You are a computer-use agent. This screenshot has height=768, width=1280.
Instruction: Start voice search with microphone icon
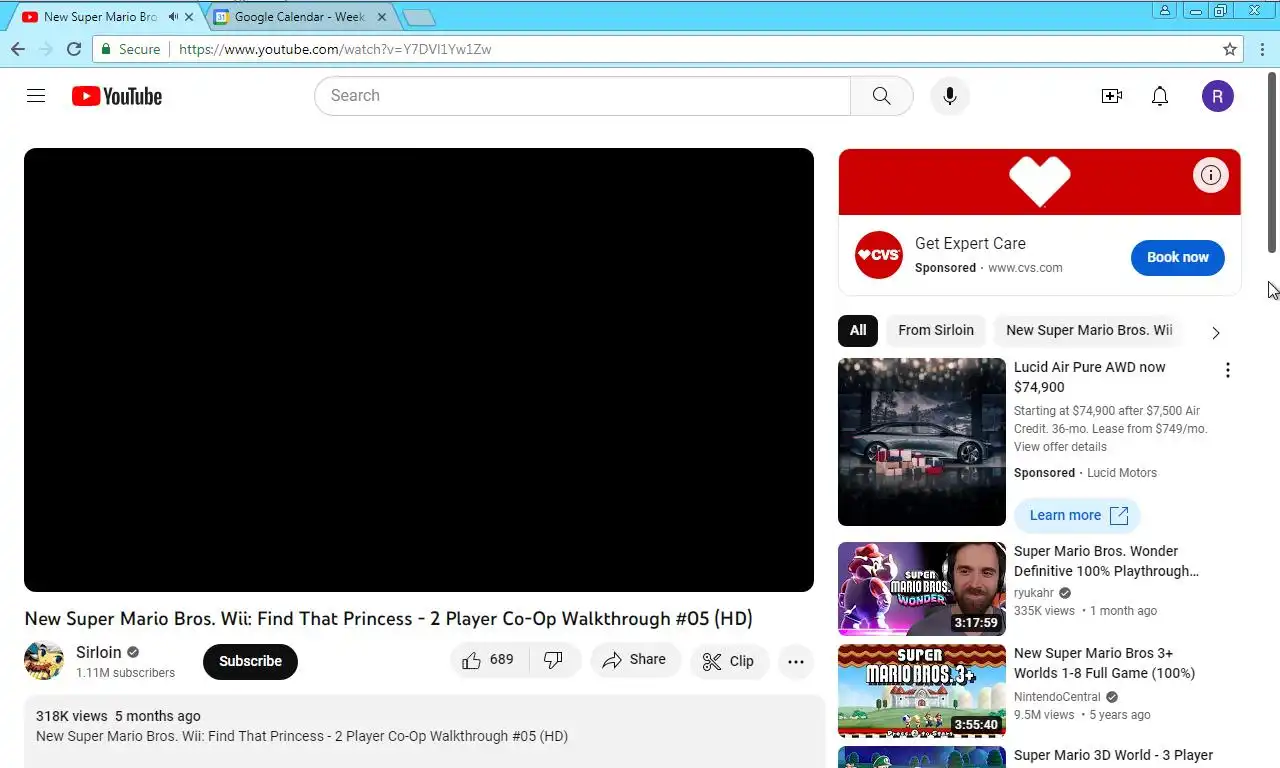(x=950, y=96)
